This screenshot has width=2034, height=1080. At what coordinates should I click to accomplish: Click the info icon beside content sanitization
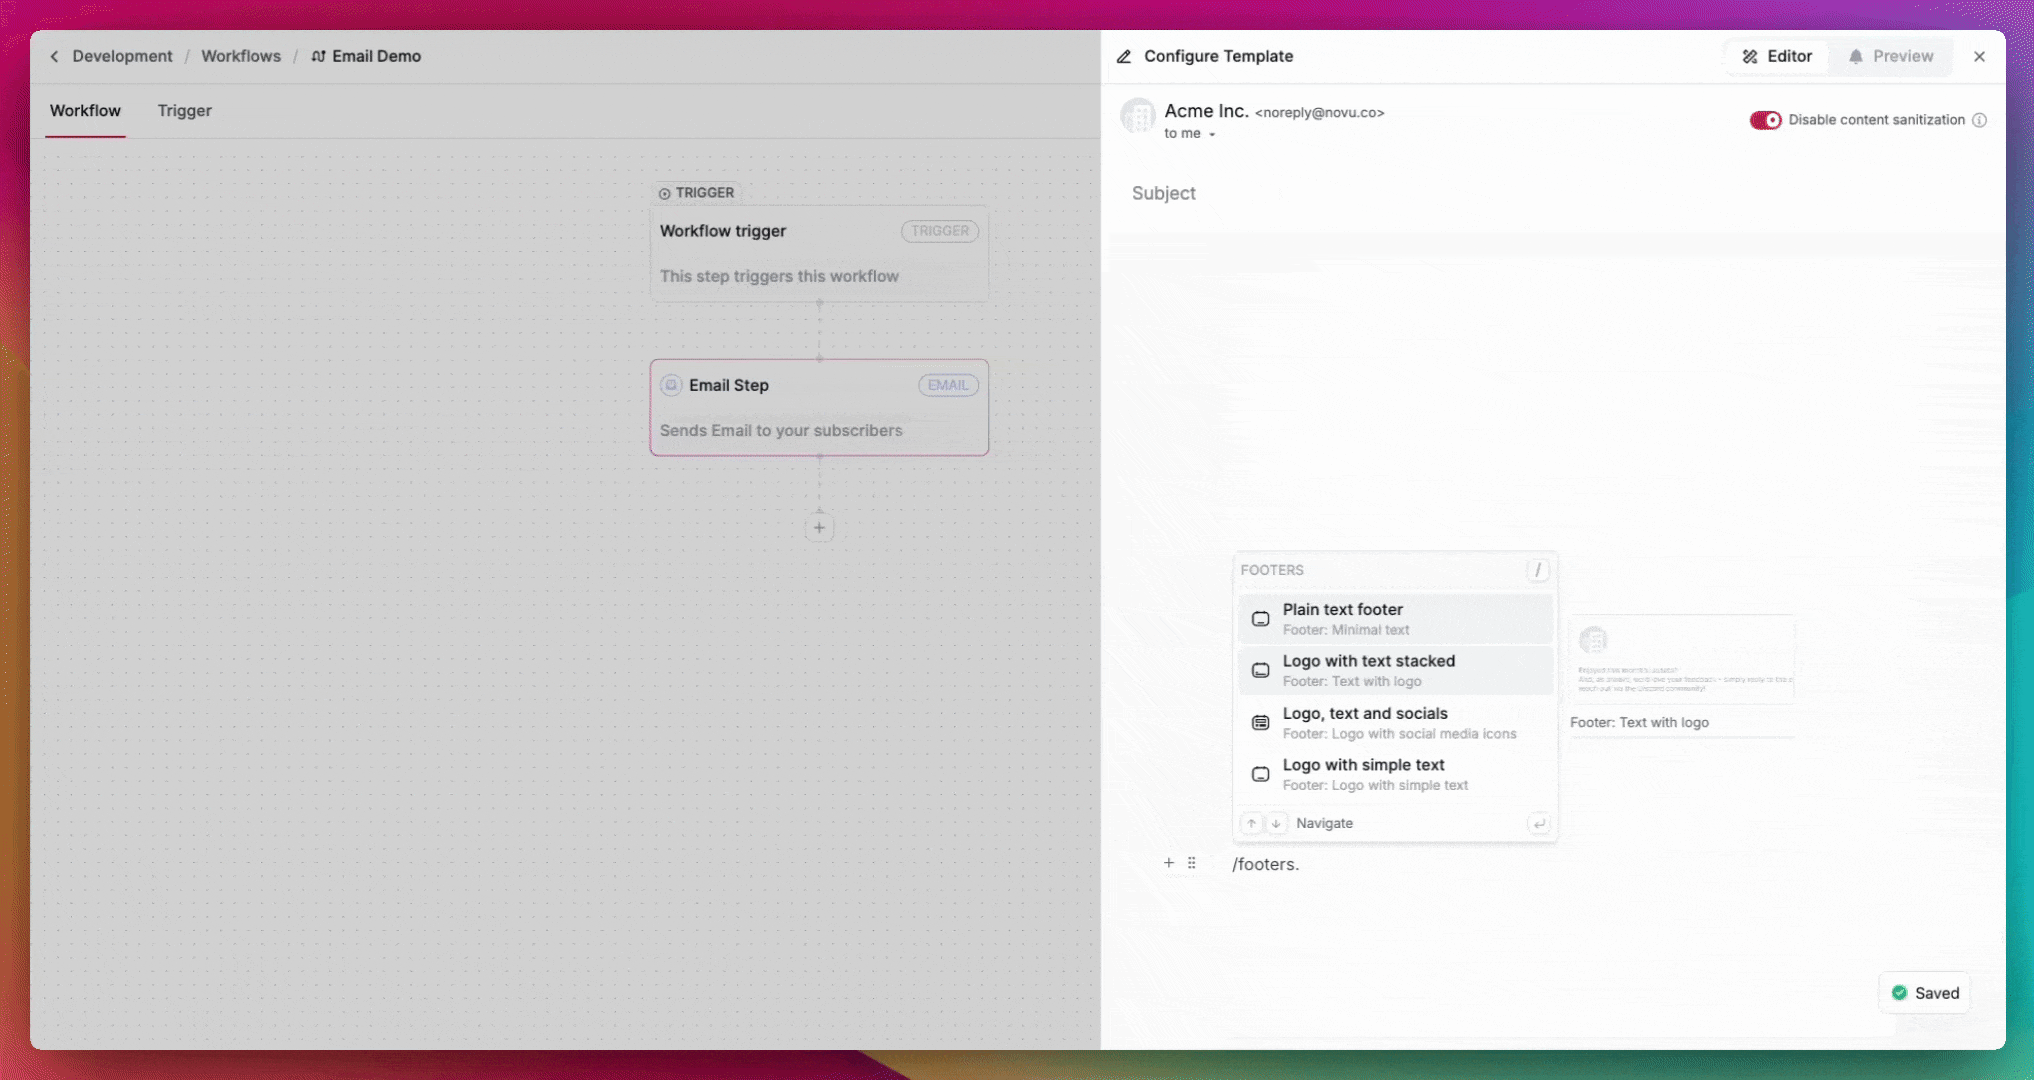(x=1979, y=120)
